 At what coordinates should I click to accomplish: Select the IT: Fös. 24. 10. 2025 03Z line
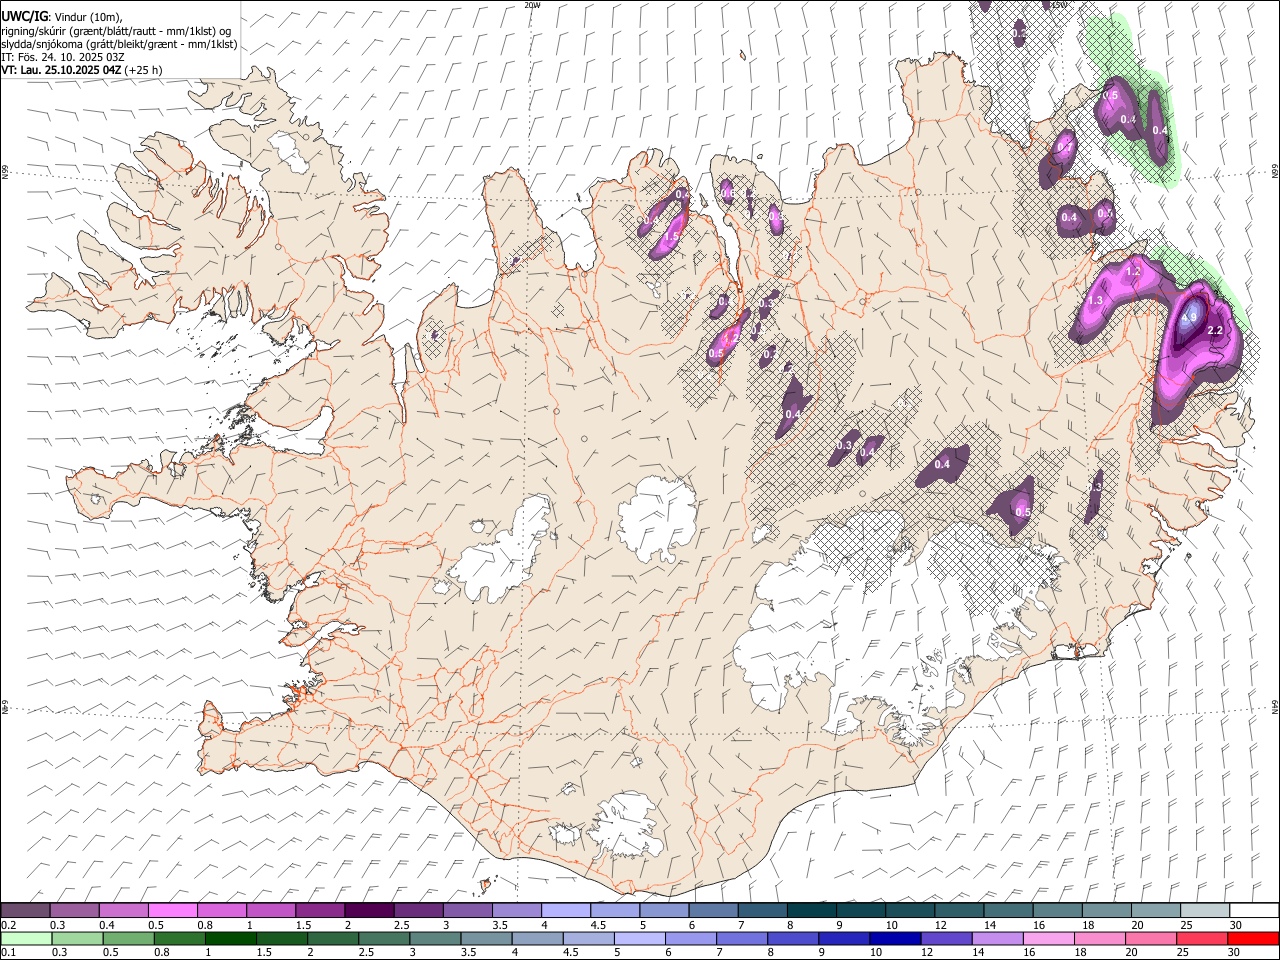[x=62, y=57]
